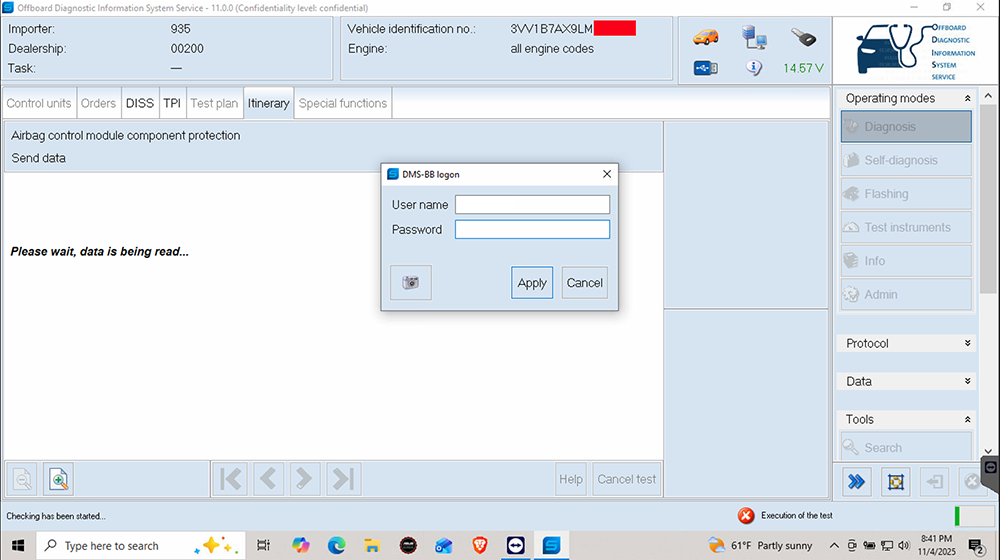Click the camera screenshot button in logon dialog
The height and width of the screenshot is (560, 1000).
410,283
